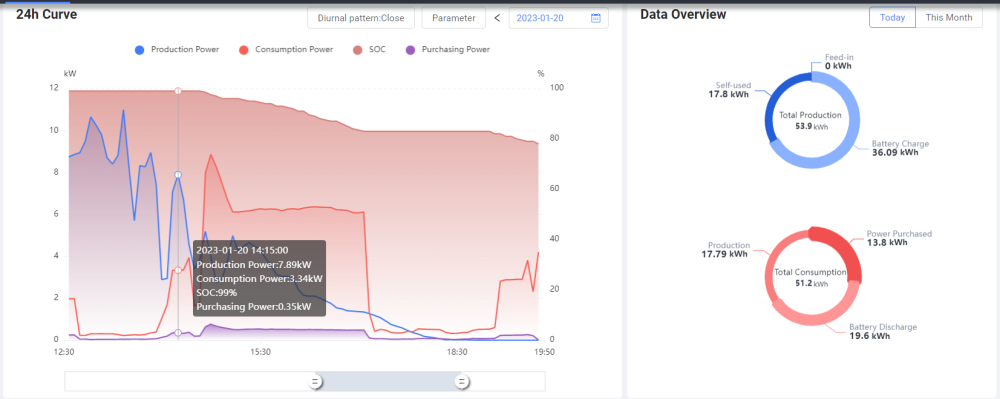
Task: Open the calendar icon in date field
Action: [x=596, y=18]
